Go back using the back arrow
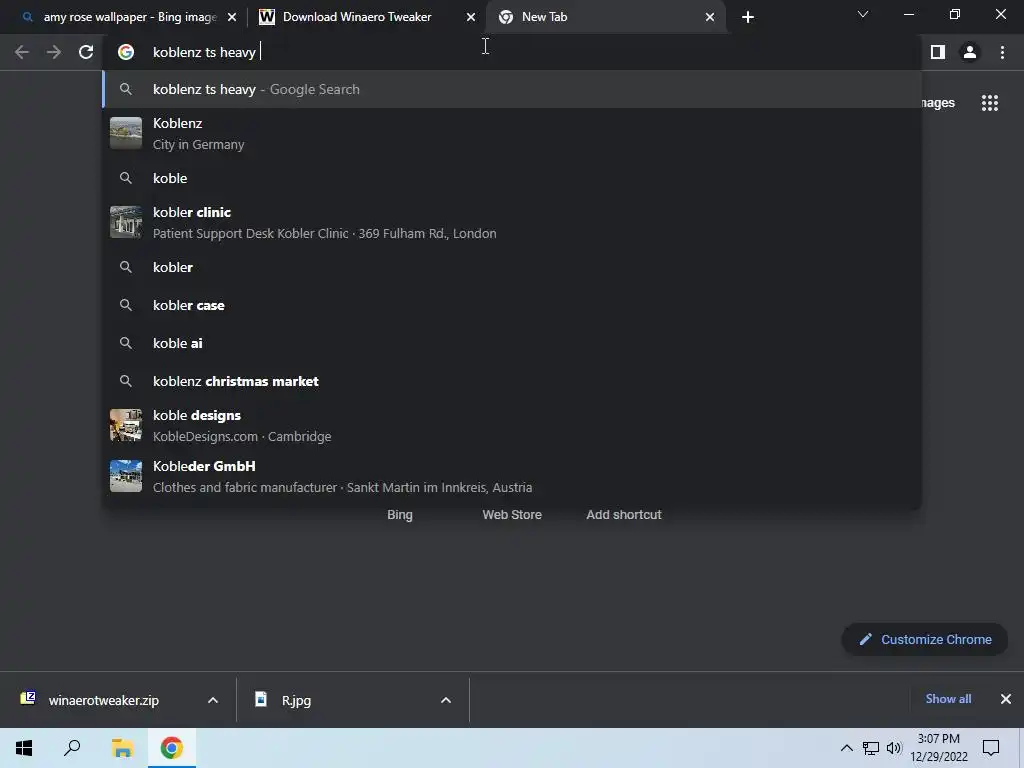This screenshot has height=768, width=1024. (x=22, y=52)
